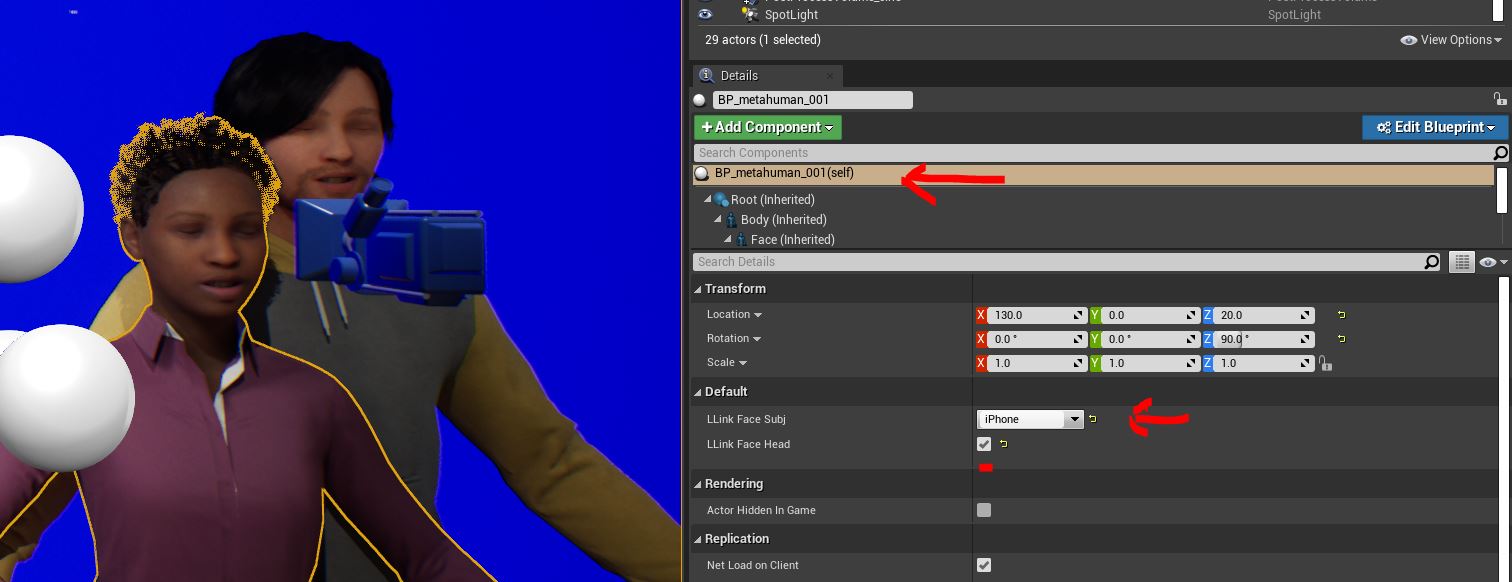Click the Scale lock ratio icon

pyautogui.click(x=1325, y=364)
